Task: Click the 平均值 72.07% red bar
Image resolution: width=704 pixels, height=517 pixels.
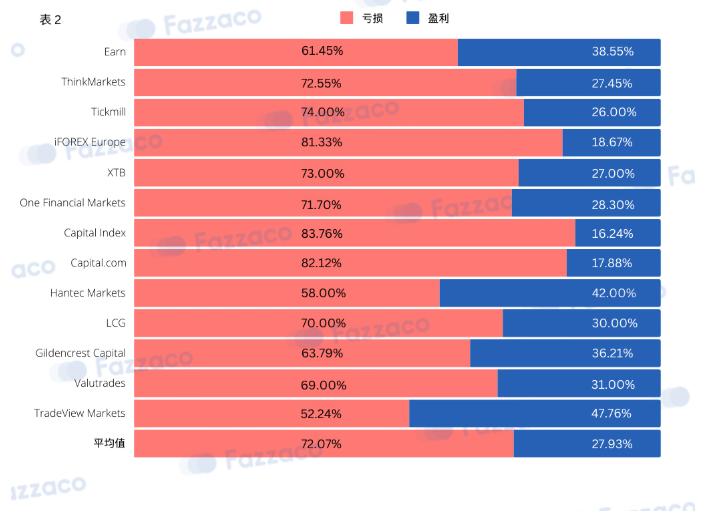Action: [x=324, y=443]
